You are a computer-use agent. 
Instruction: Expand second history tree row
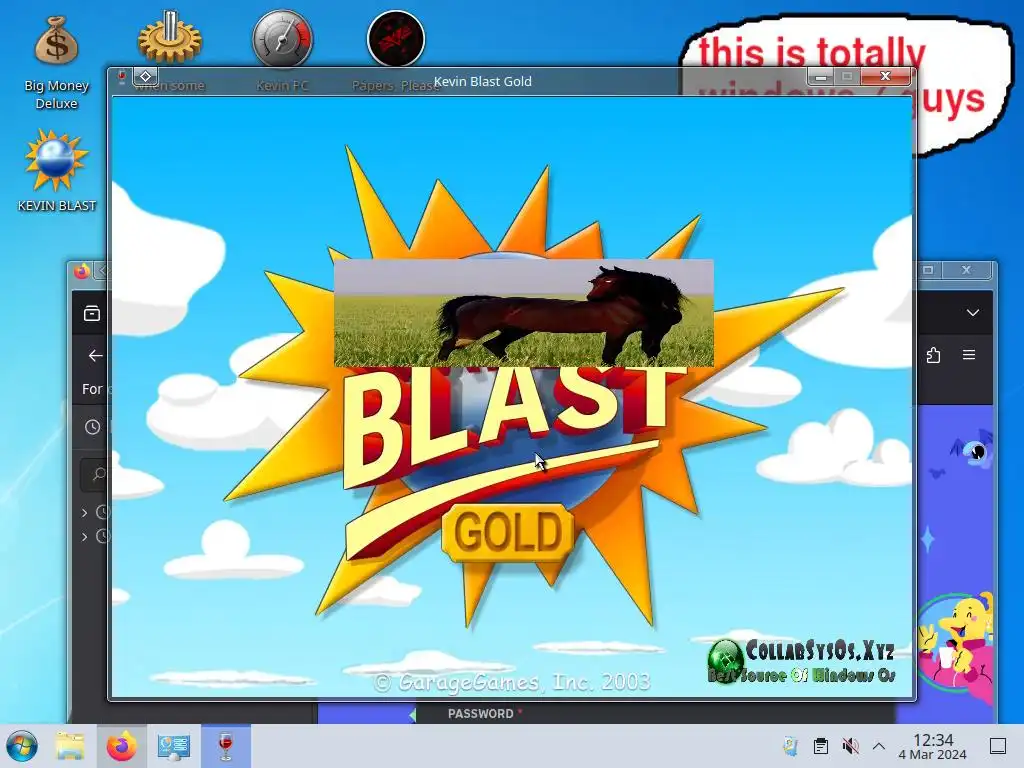84,537
